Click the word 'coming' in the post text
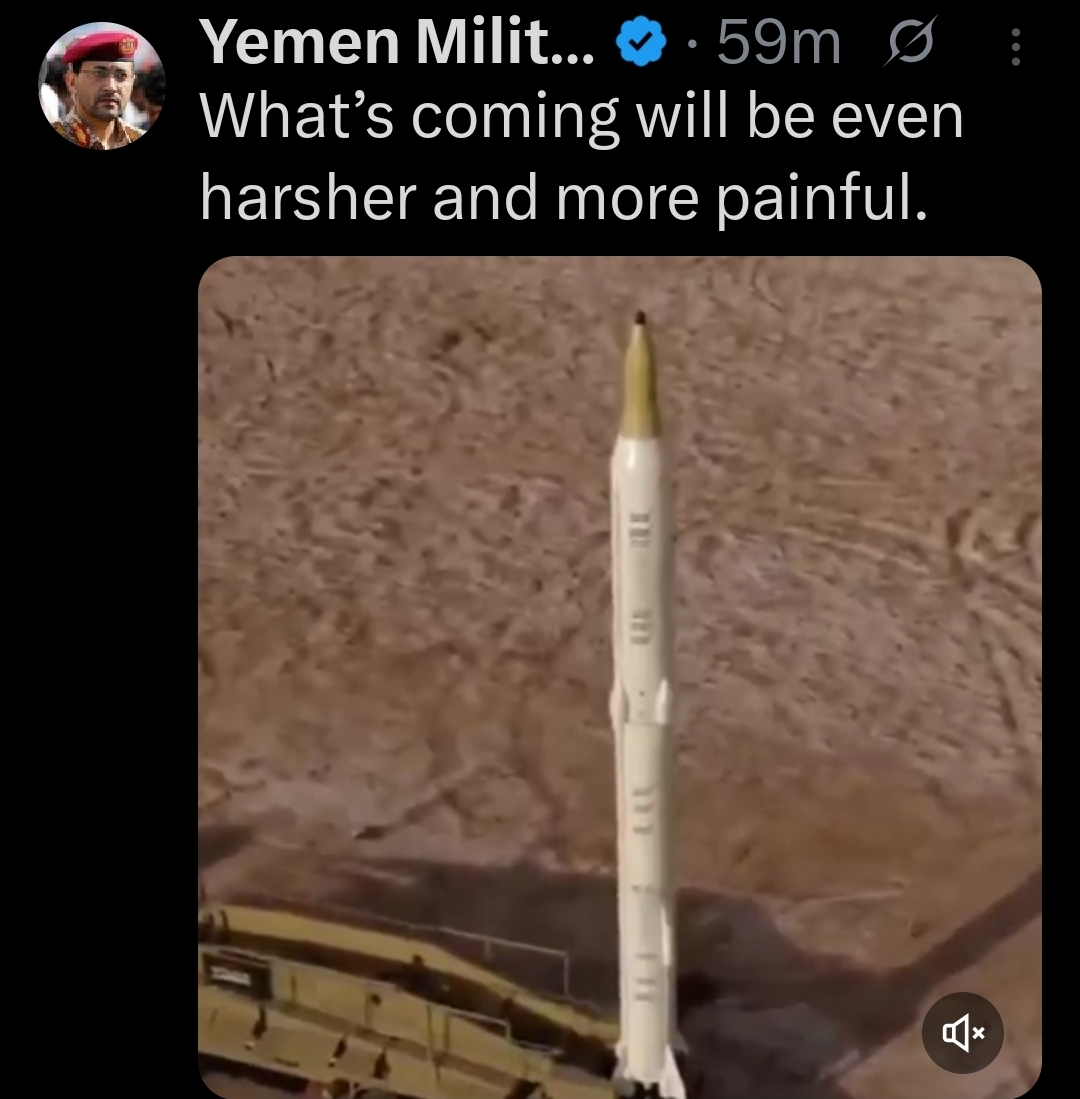Image resolution: width=1080 pixels, height=1099 pixels. (x=515, y=119)
